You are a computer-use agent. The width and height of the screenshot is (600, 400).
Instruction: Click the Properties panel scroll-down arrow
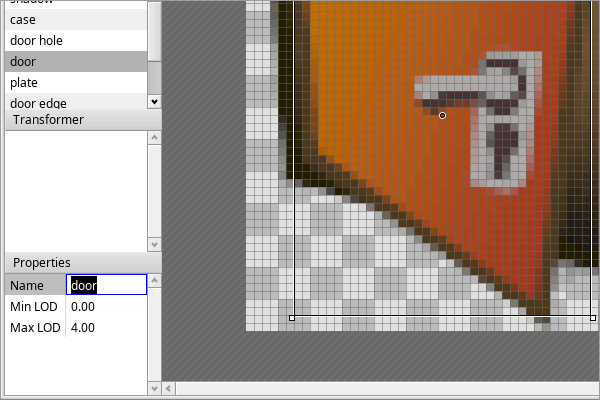(153, 388)
